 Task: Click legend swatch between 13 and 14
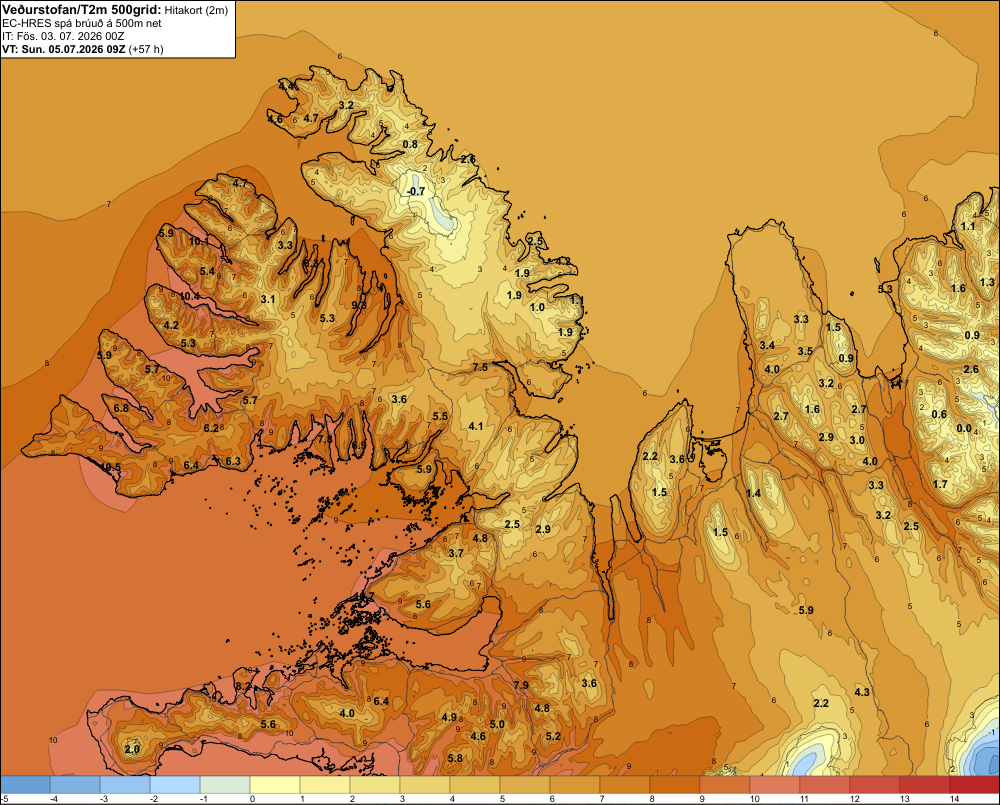coord(925,784)
